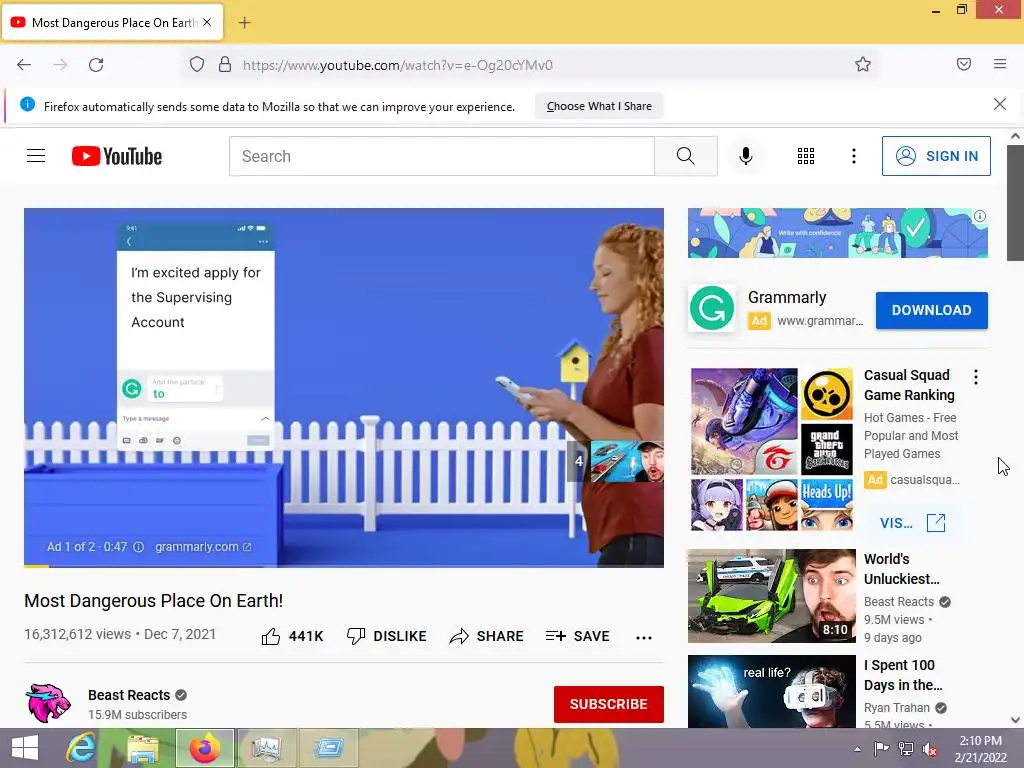Screen dimensions: 1024x768
Task: Click the Beast Reacts name under World's Unluckiest
Action: click(x=899, y=601)
